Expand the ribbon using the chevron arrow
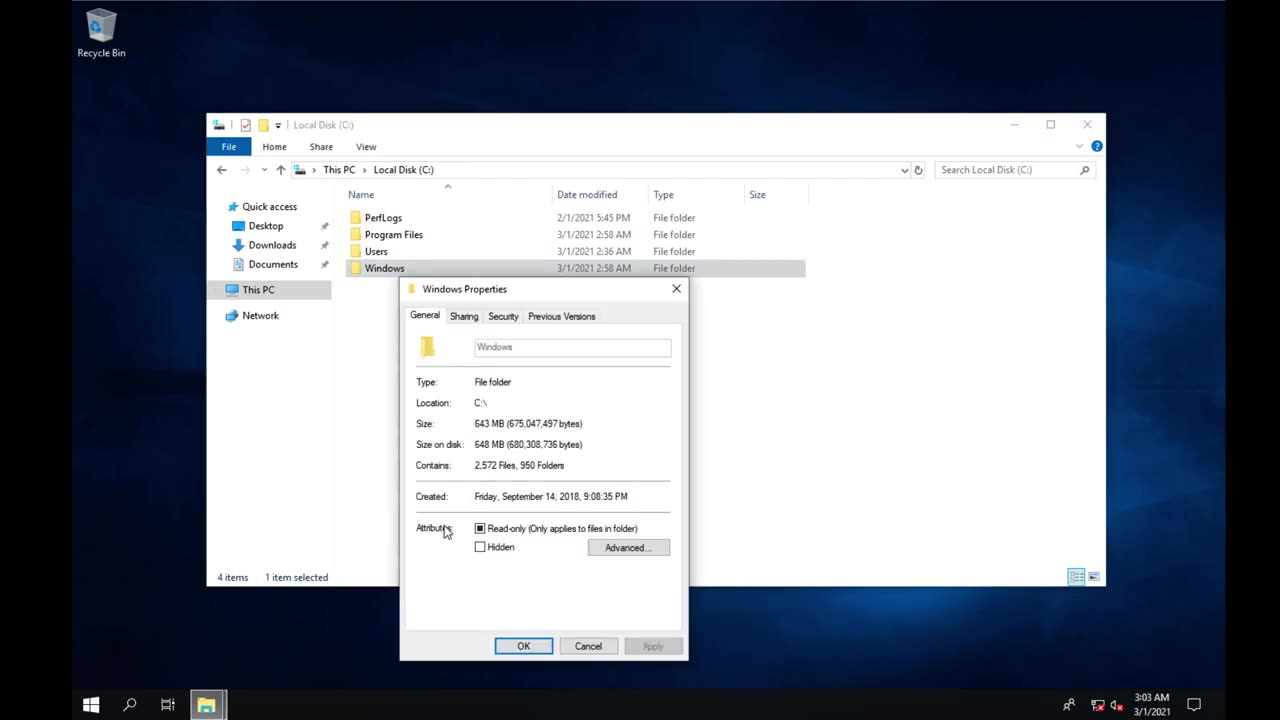The width and height of the screenshot is (1280, 720). [x=1079, y=147]
